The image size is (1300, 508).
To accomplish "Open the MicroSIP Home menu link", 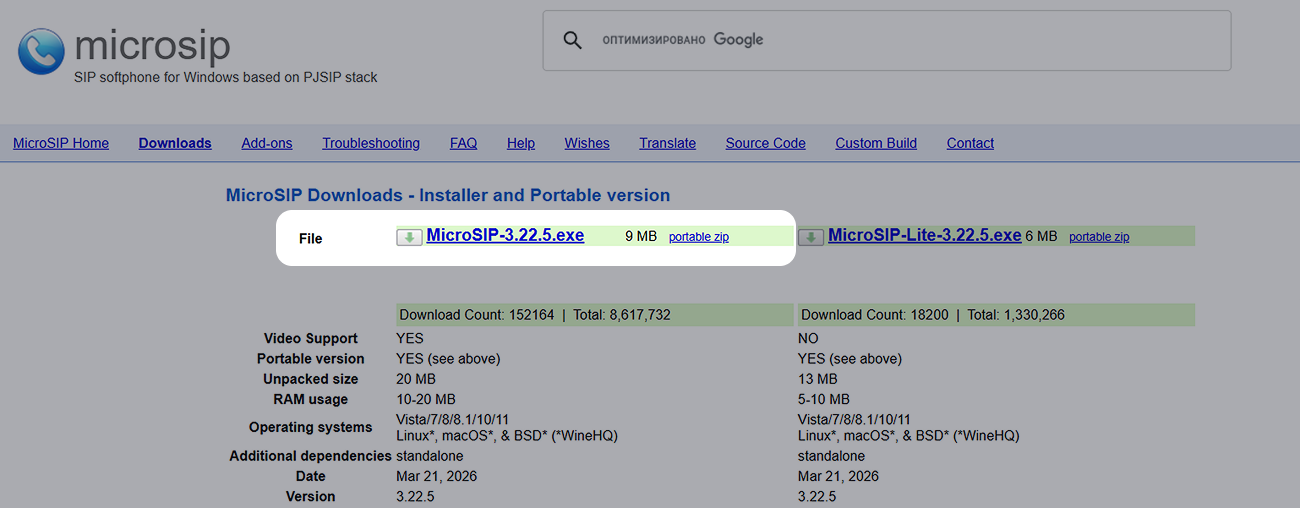I will (x=61, y=143).
